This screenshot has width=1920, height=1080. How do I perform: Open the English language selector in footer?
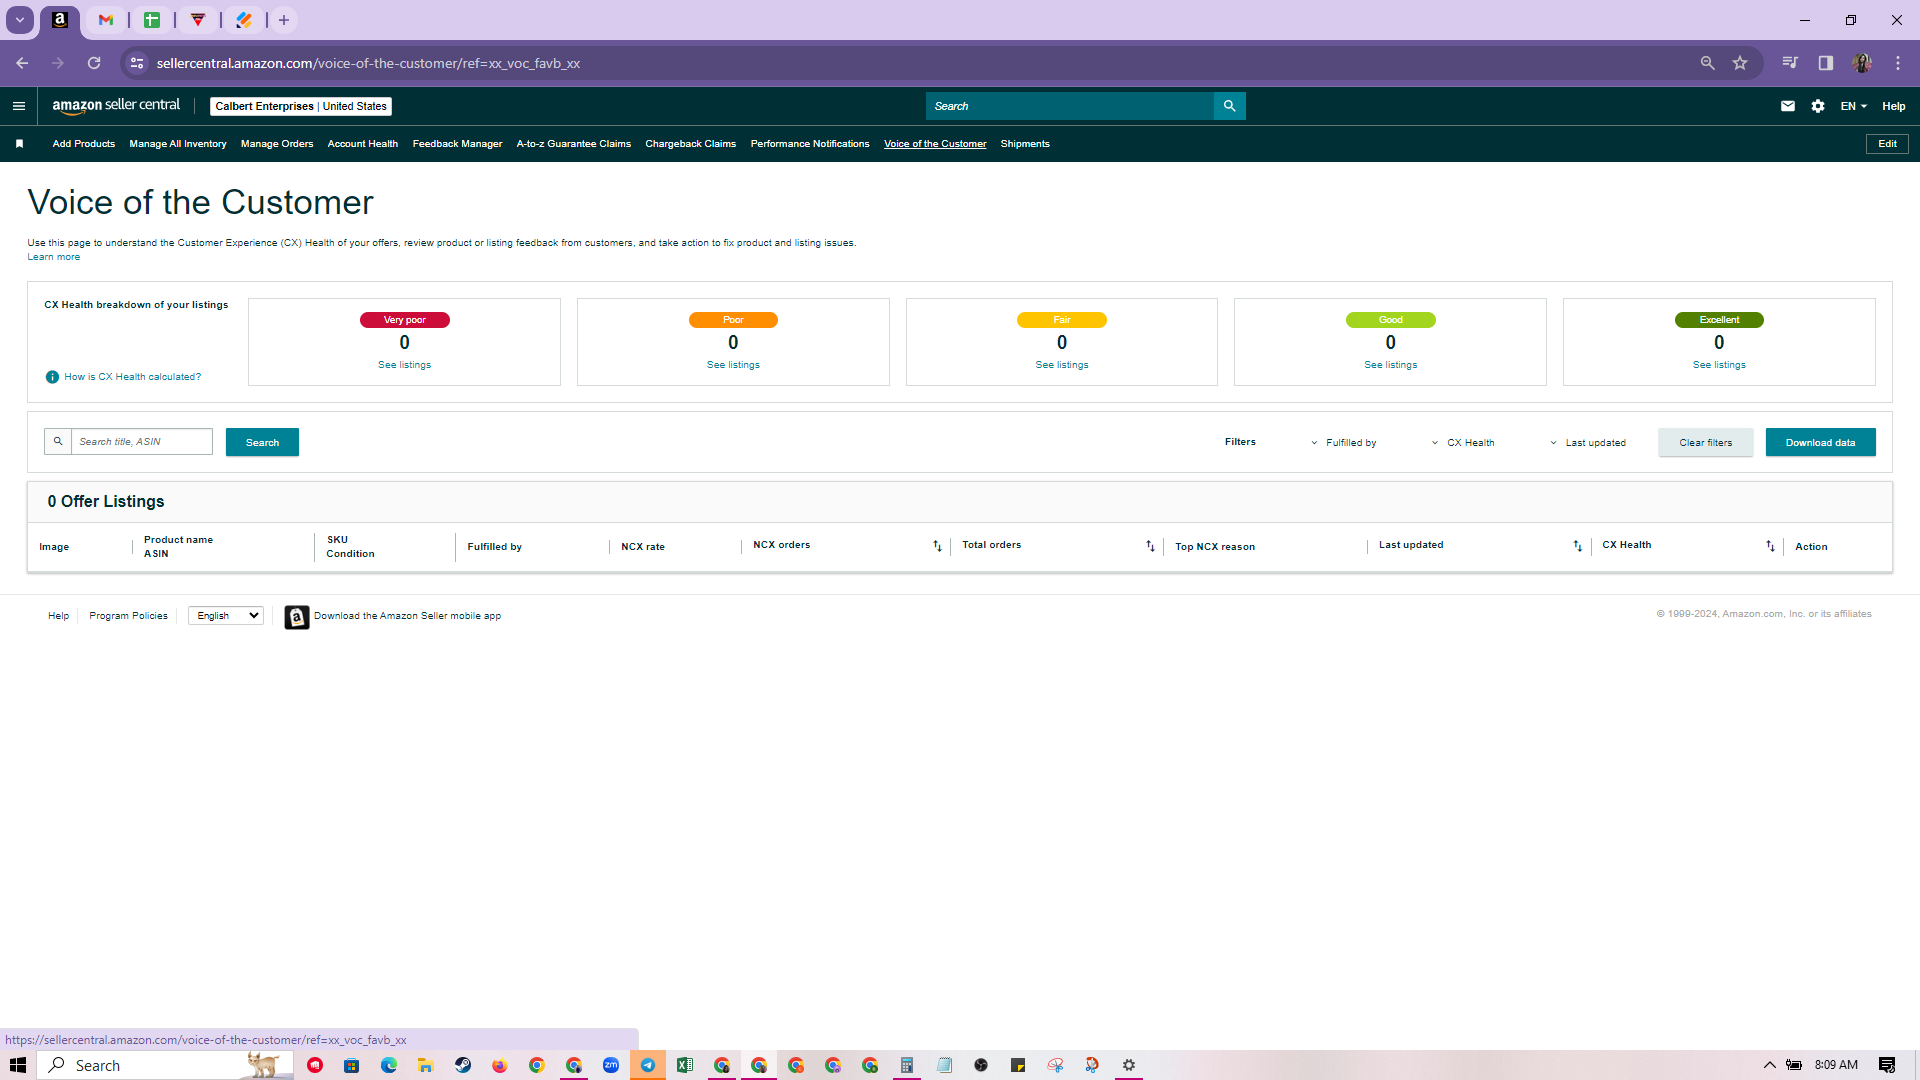[226, 616]
